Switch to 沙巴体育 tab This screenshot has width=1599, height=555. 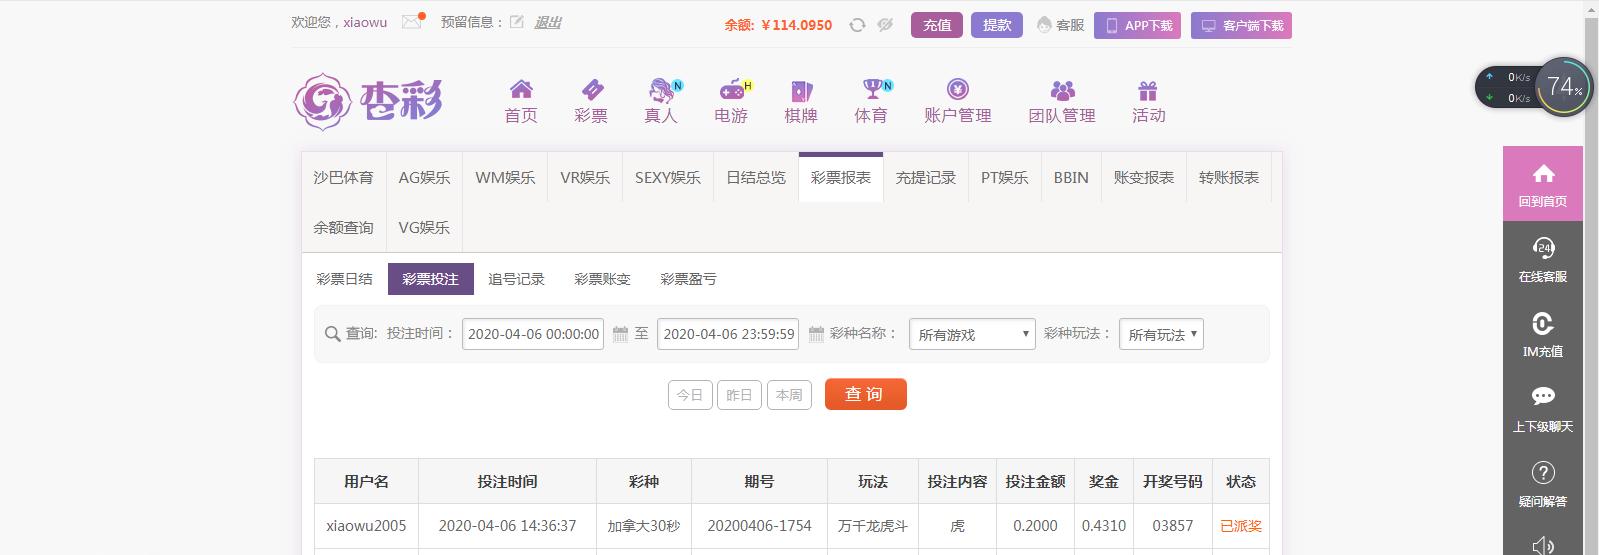pos(343,178)
